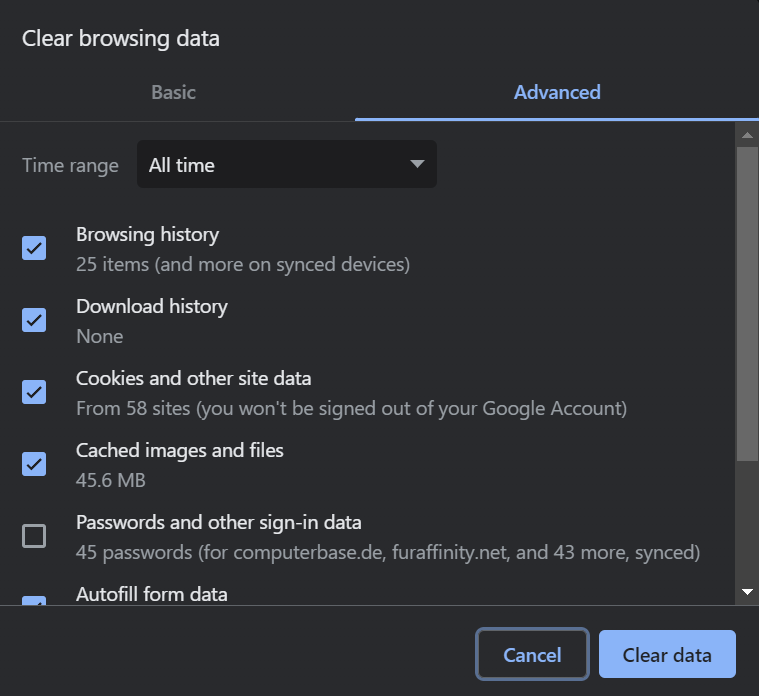Screen dimensions: 759x696
Task: Uncheck Cookies and other site data
Action: tap(34, 392)
